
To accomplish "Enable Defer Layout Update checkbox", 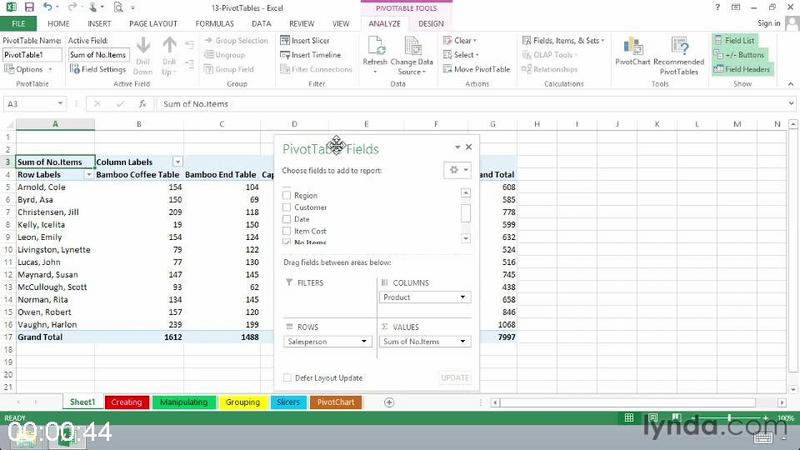I will pos(287,378).
